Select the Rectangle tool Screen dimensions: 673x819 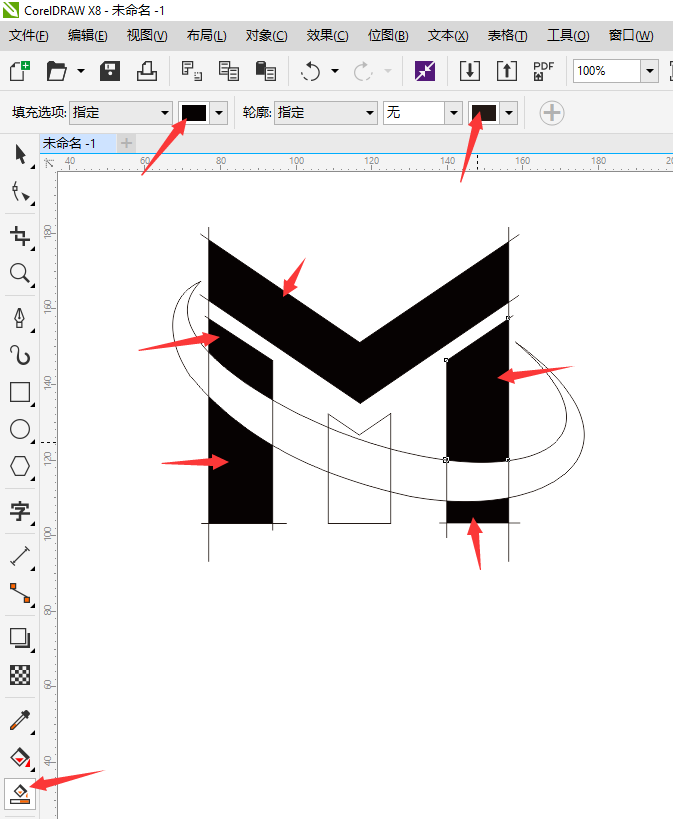(x=20, y=392)
